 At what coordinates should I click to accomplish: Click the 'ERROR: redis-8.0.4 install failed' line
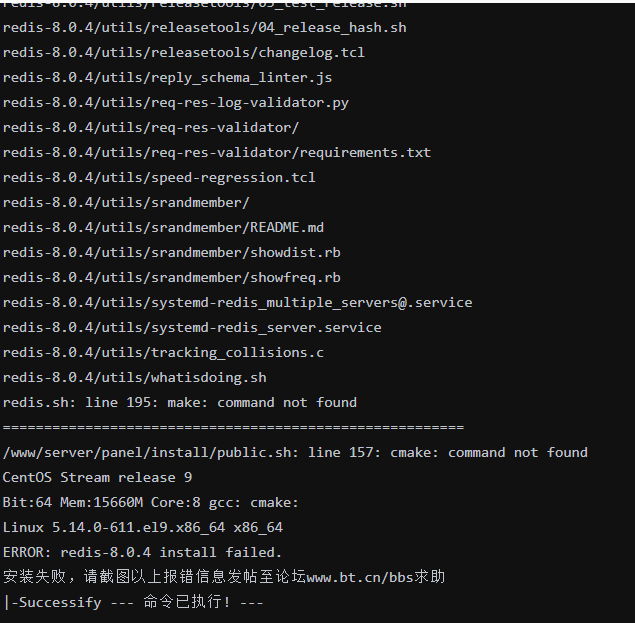coord(142,552)
